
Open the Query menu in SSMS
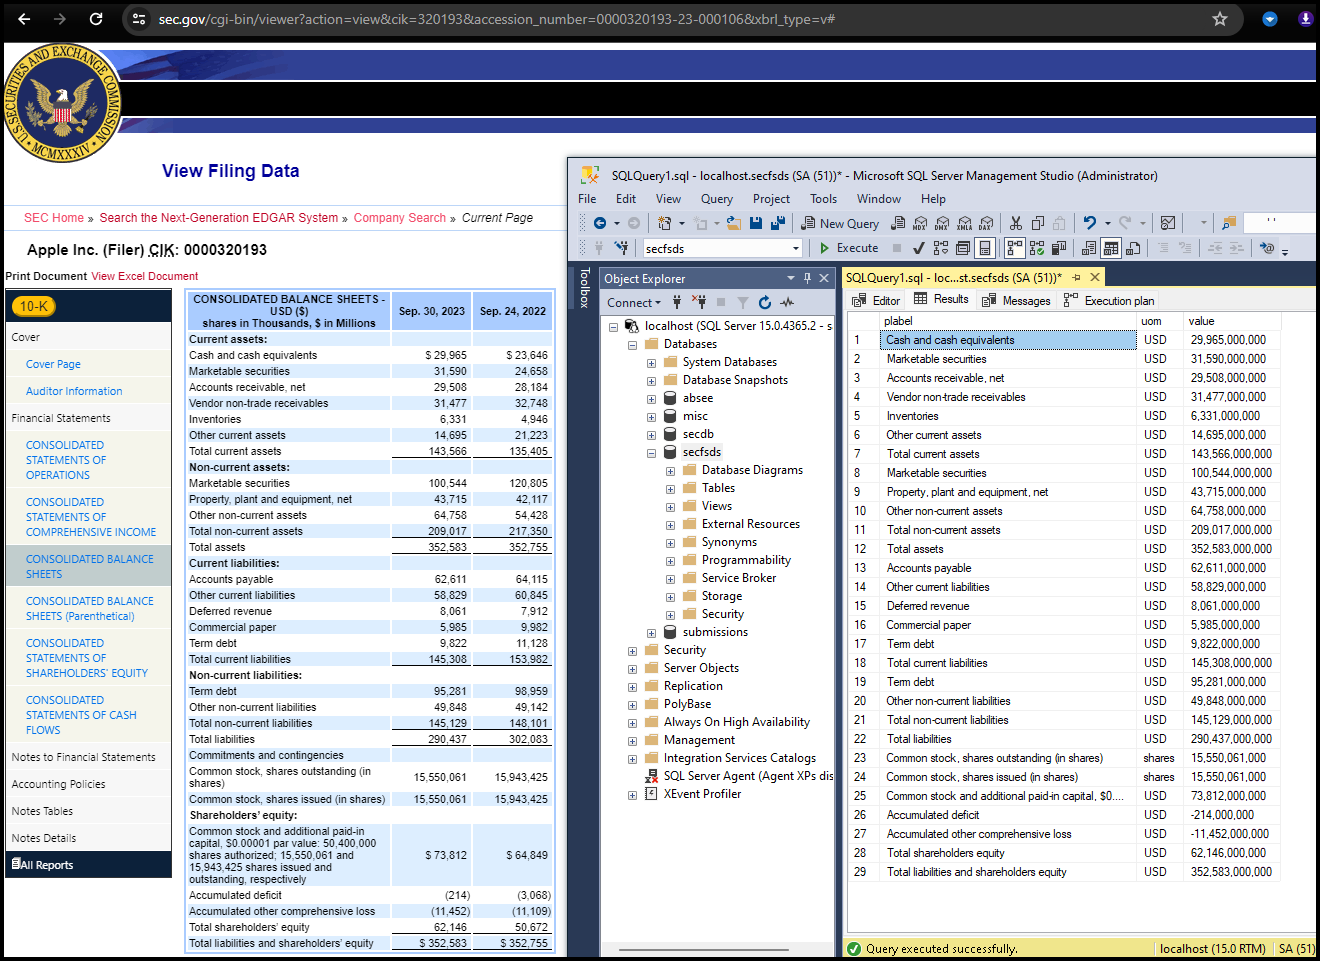tap(716, 199)
